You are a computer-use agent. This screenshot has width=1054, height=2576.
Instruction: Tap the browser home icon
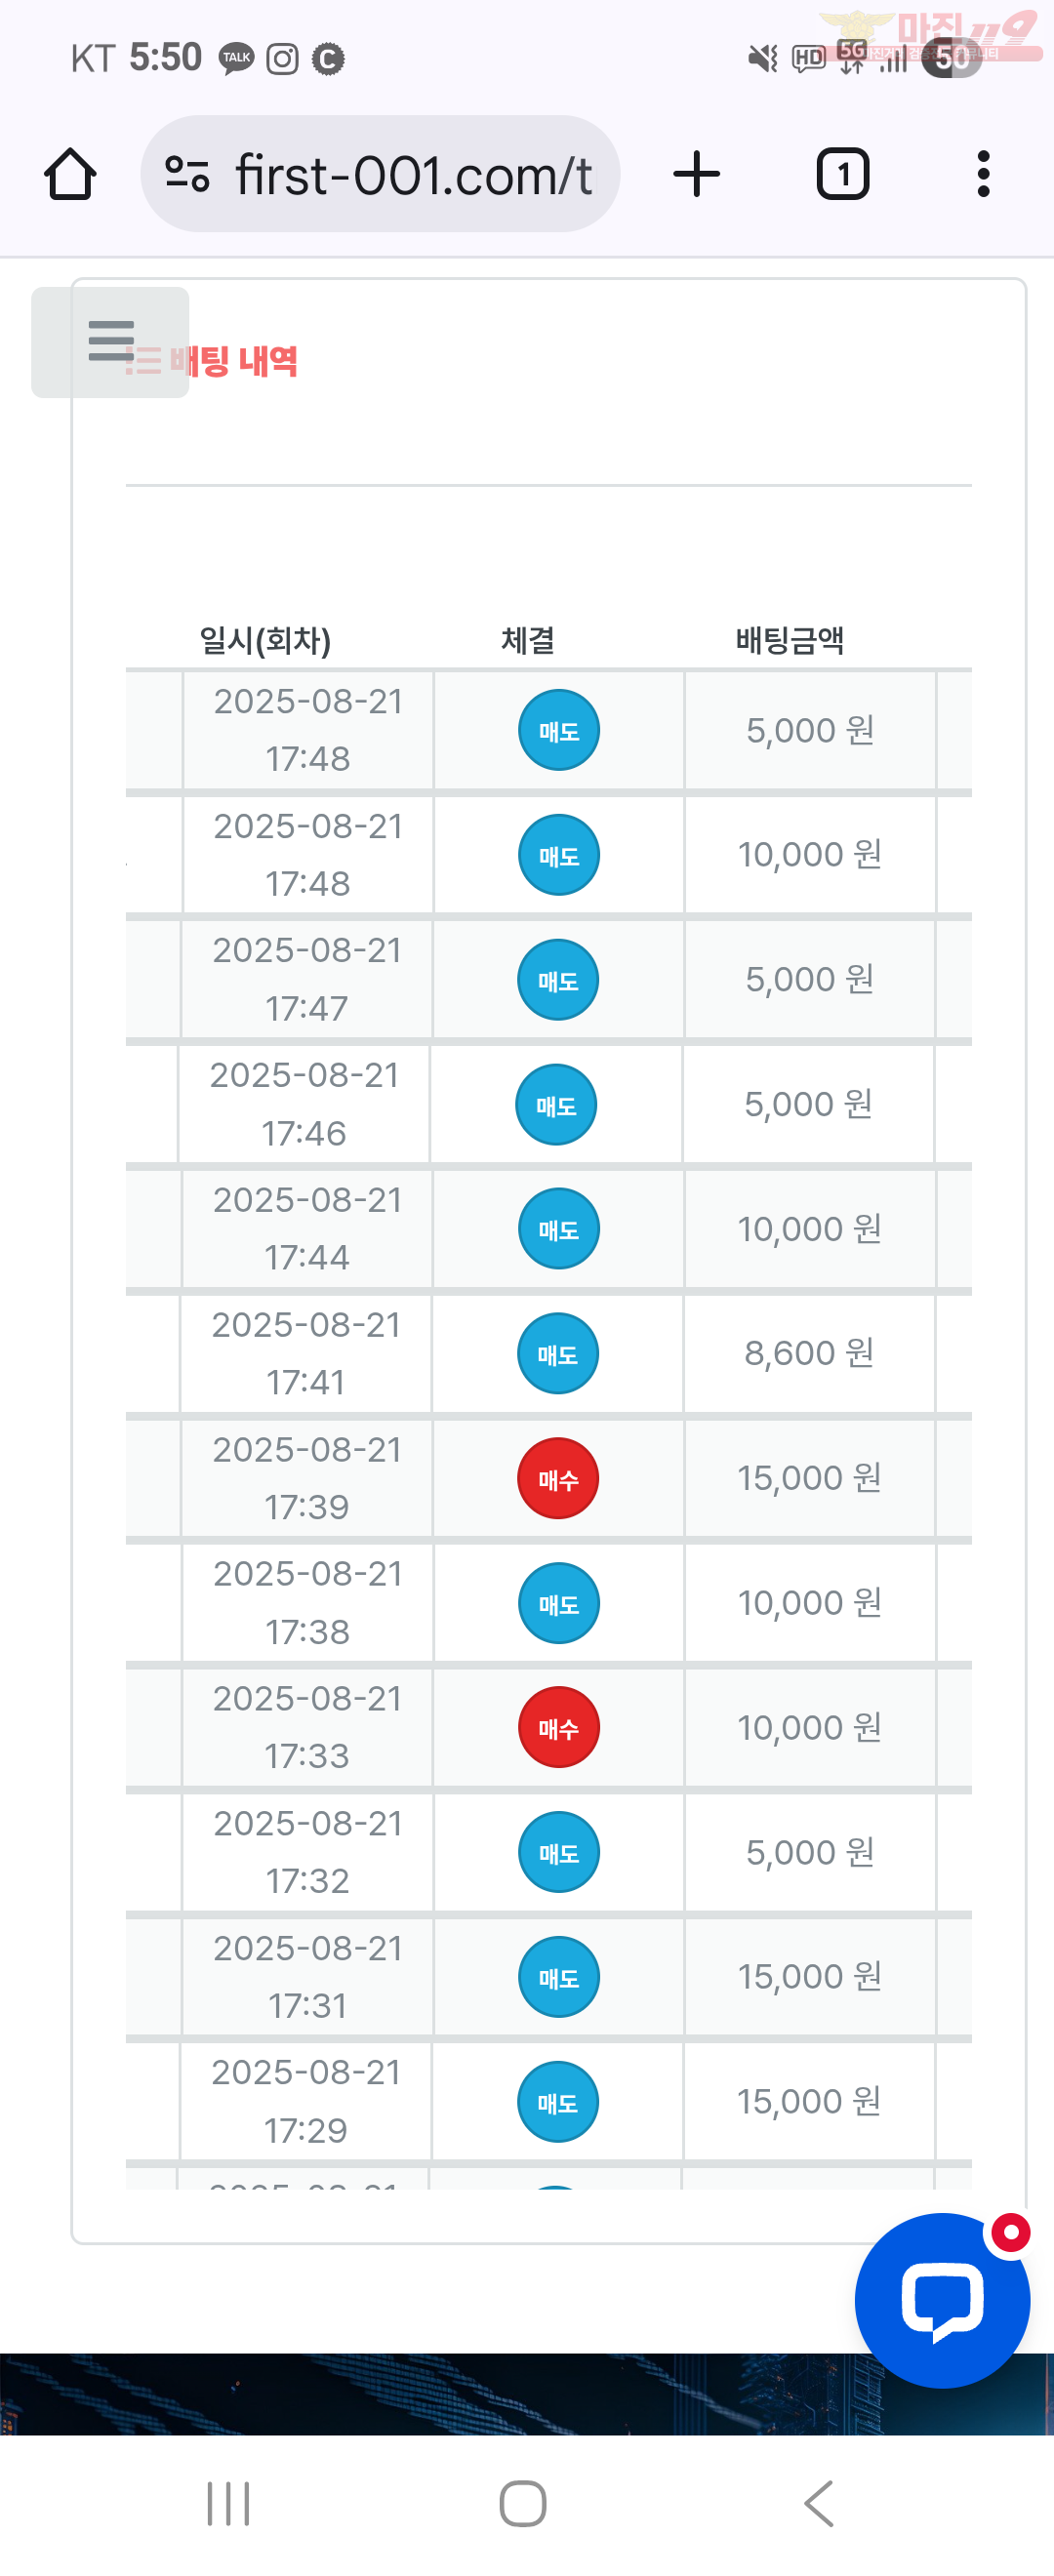(x=70, y=174)
